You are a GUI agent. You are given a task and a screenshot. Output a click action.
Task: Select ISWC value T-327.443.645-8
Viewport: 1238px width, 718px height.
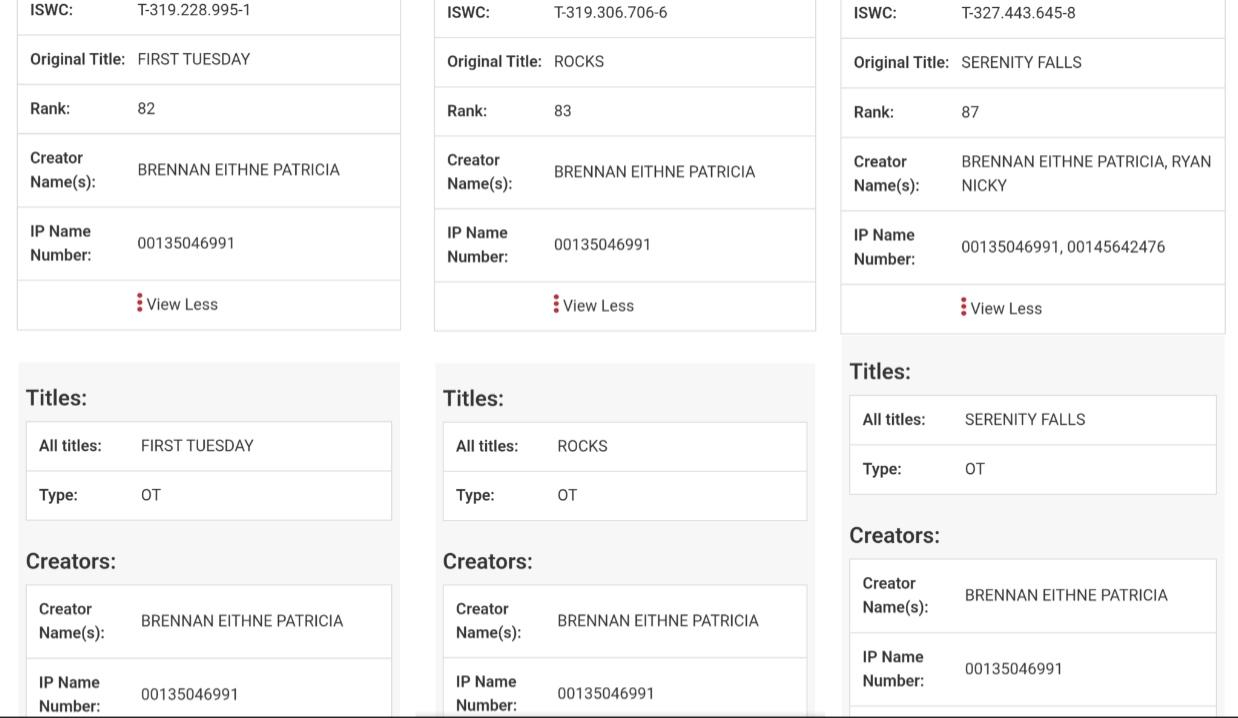coord(1018,13)
